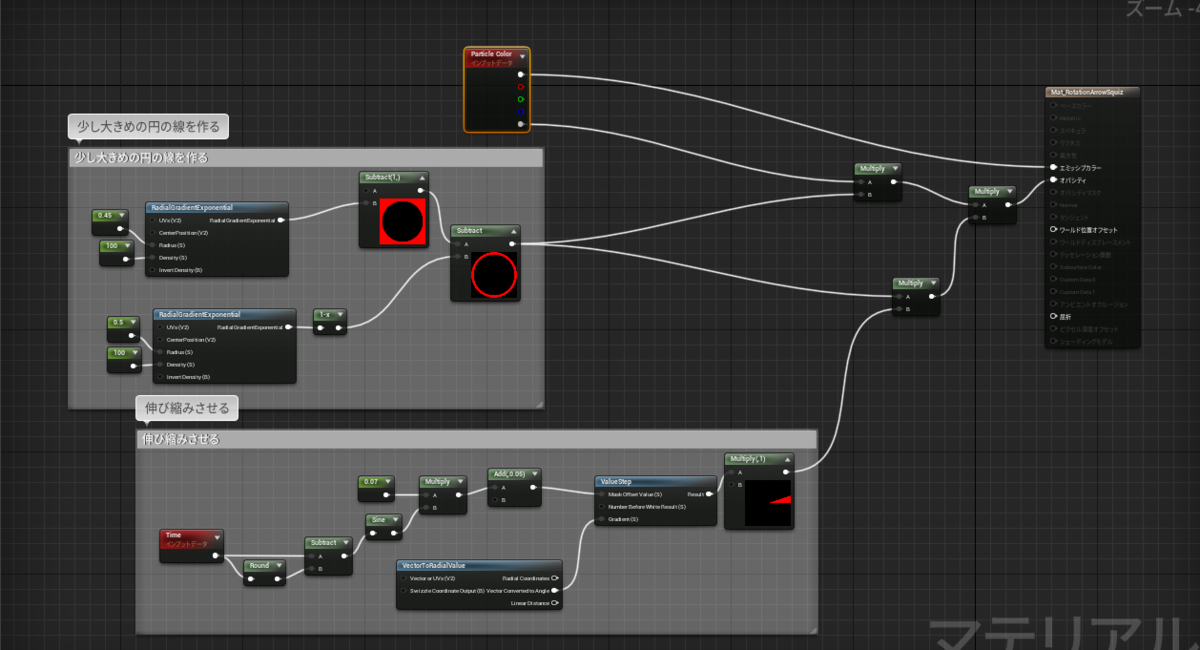
Task: Click the Opacity (オパシティ) input pin
Action: tap(1054, 180)
